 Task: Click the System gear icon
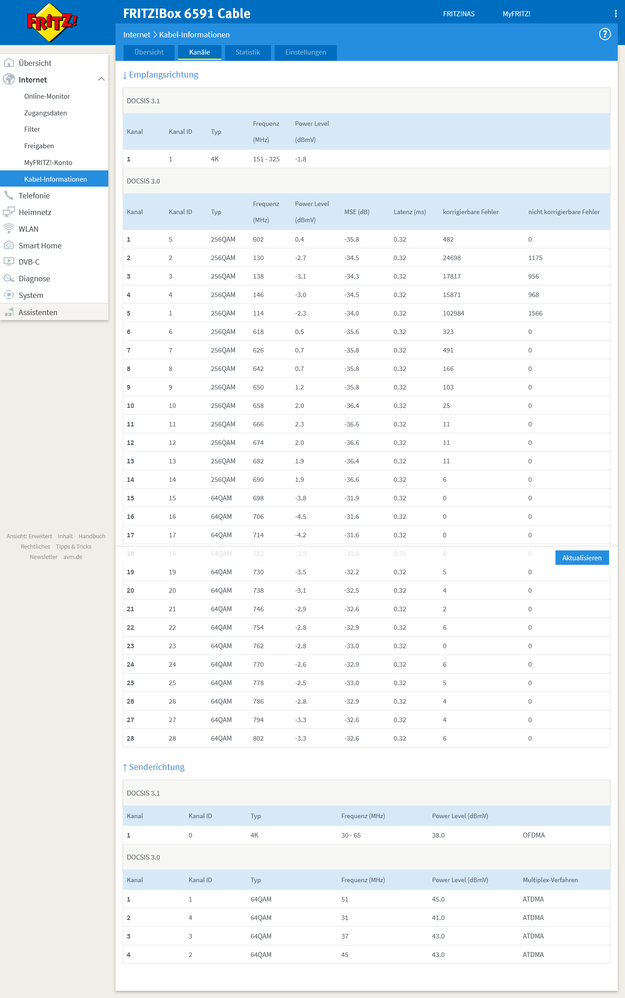click(9, 295)
